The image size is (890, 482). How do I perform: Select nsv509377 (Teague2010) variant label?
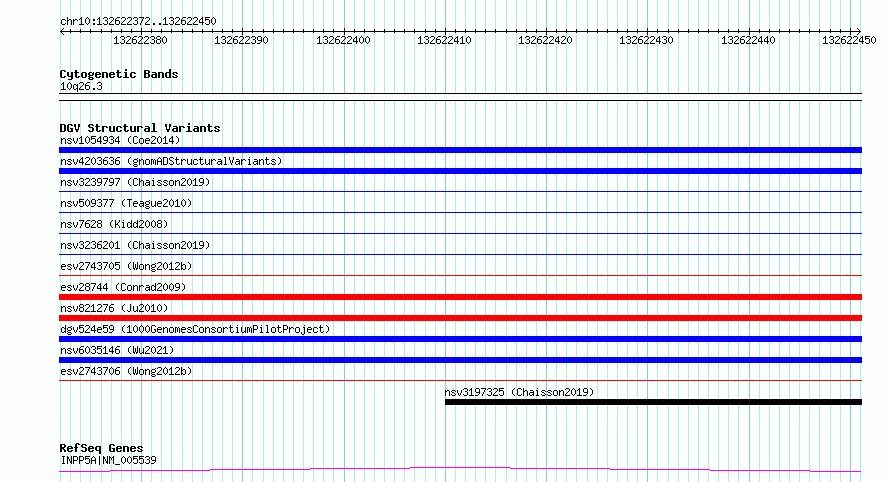click(x=126, y=203)
